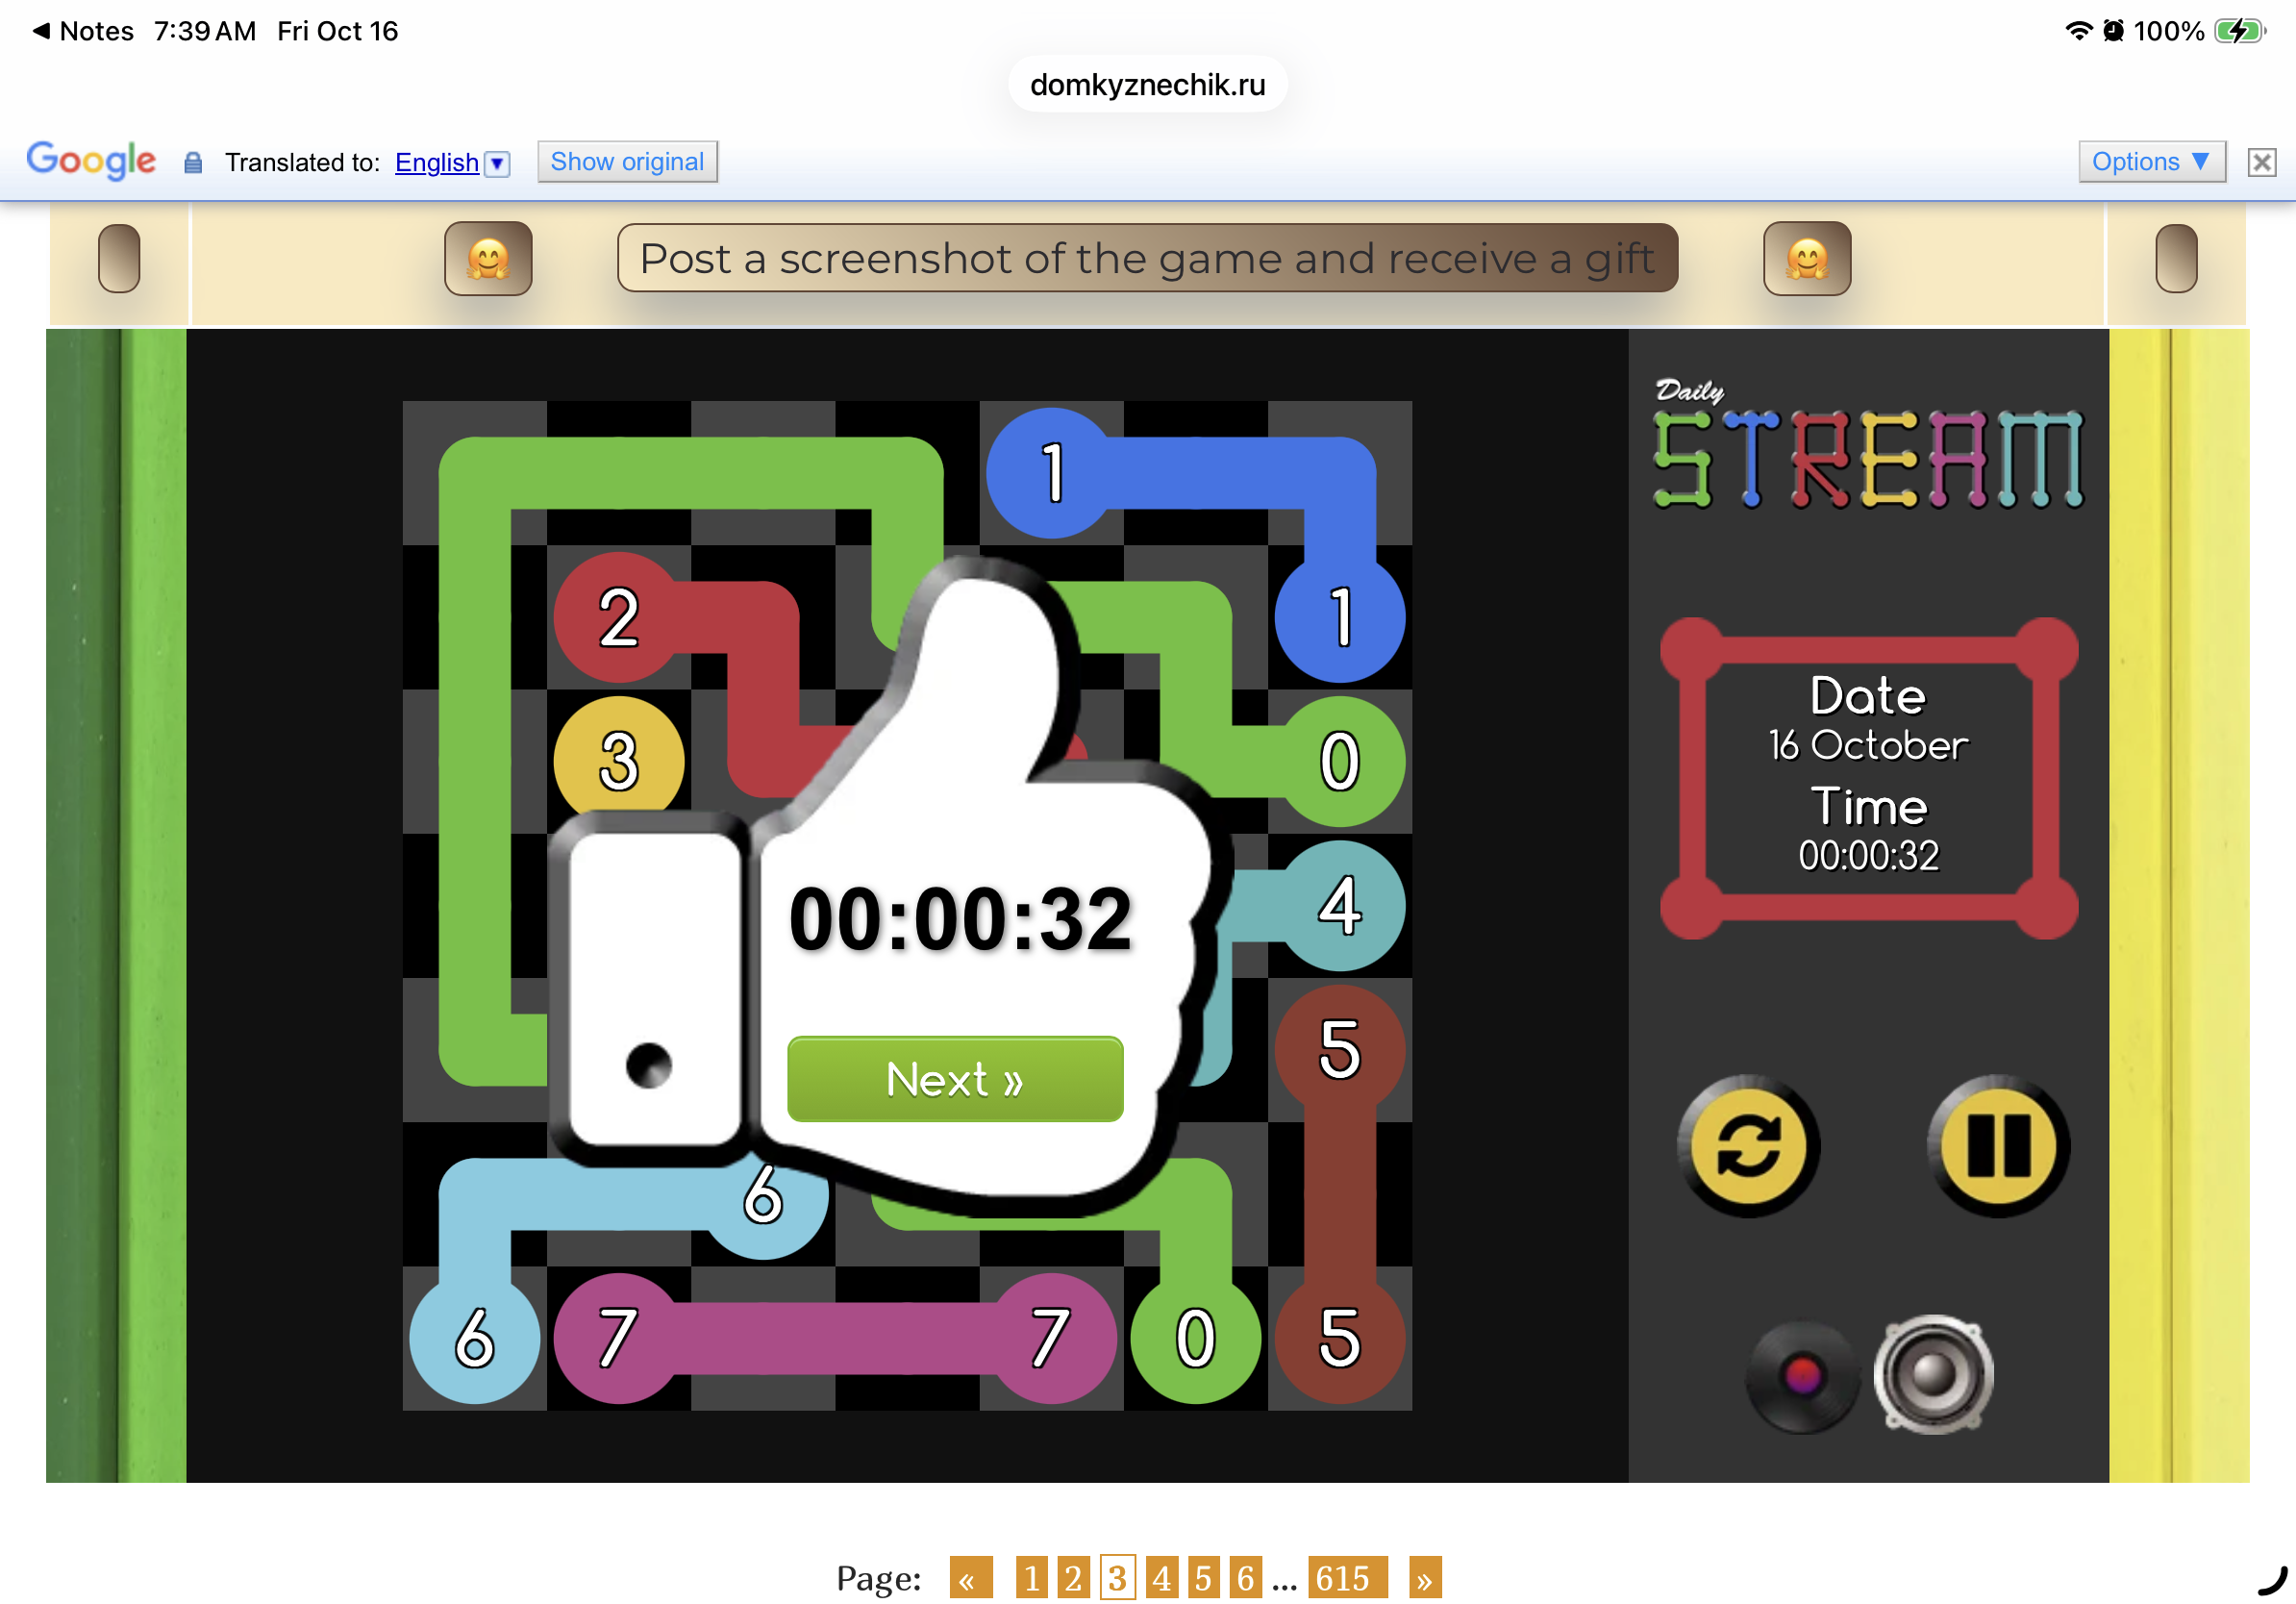Go back to Notes app

(83, 31)
